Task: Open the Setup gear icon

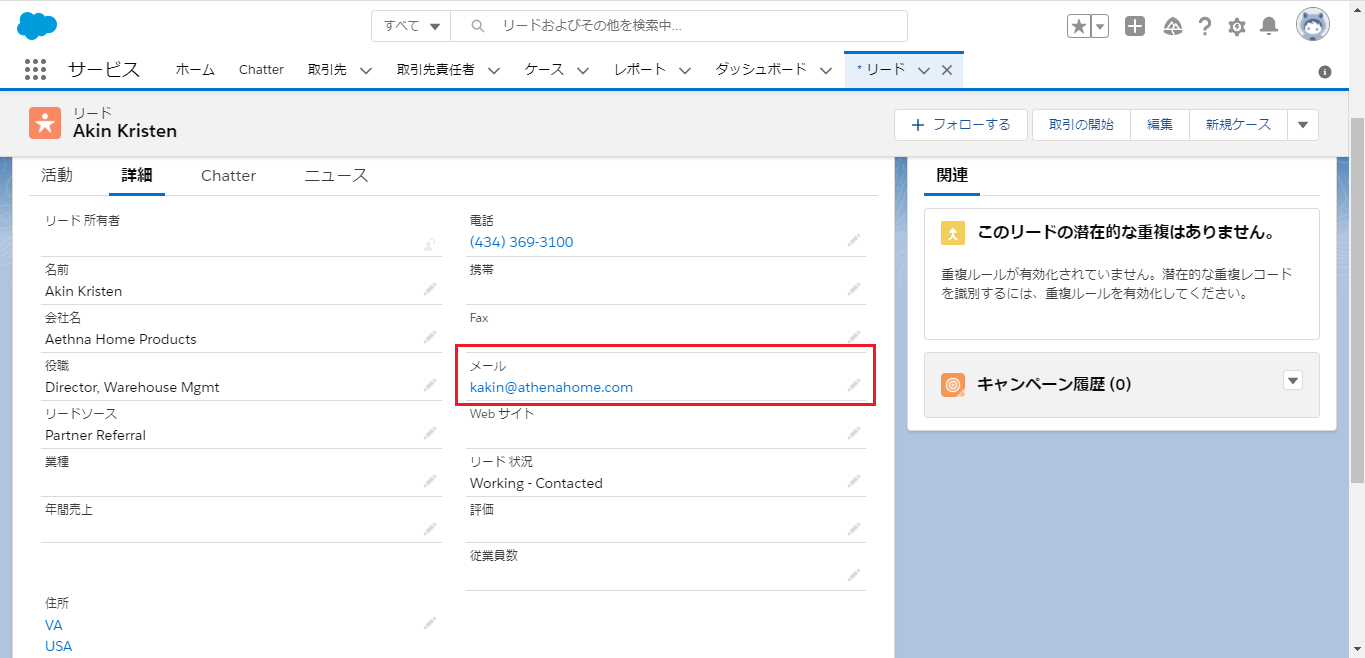Action: coord(1237,27)
